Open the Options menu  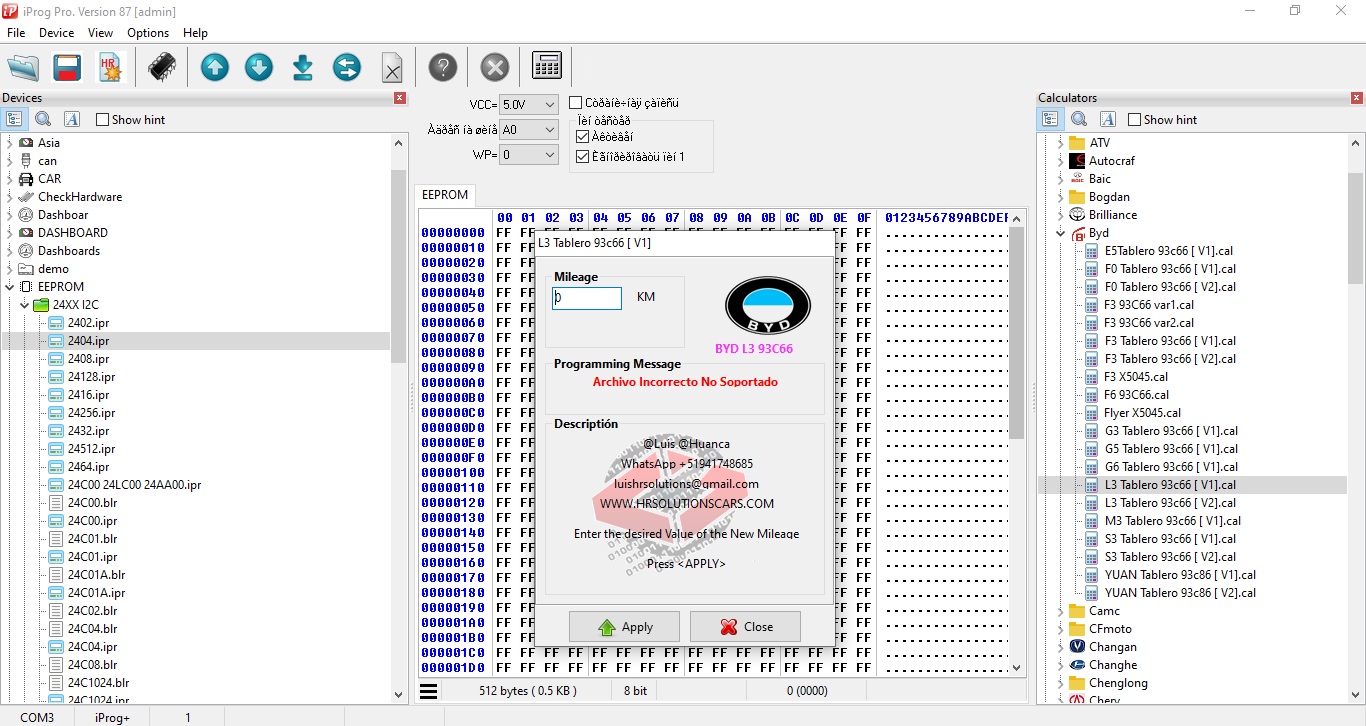coord(148,33)
